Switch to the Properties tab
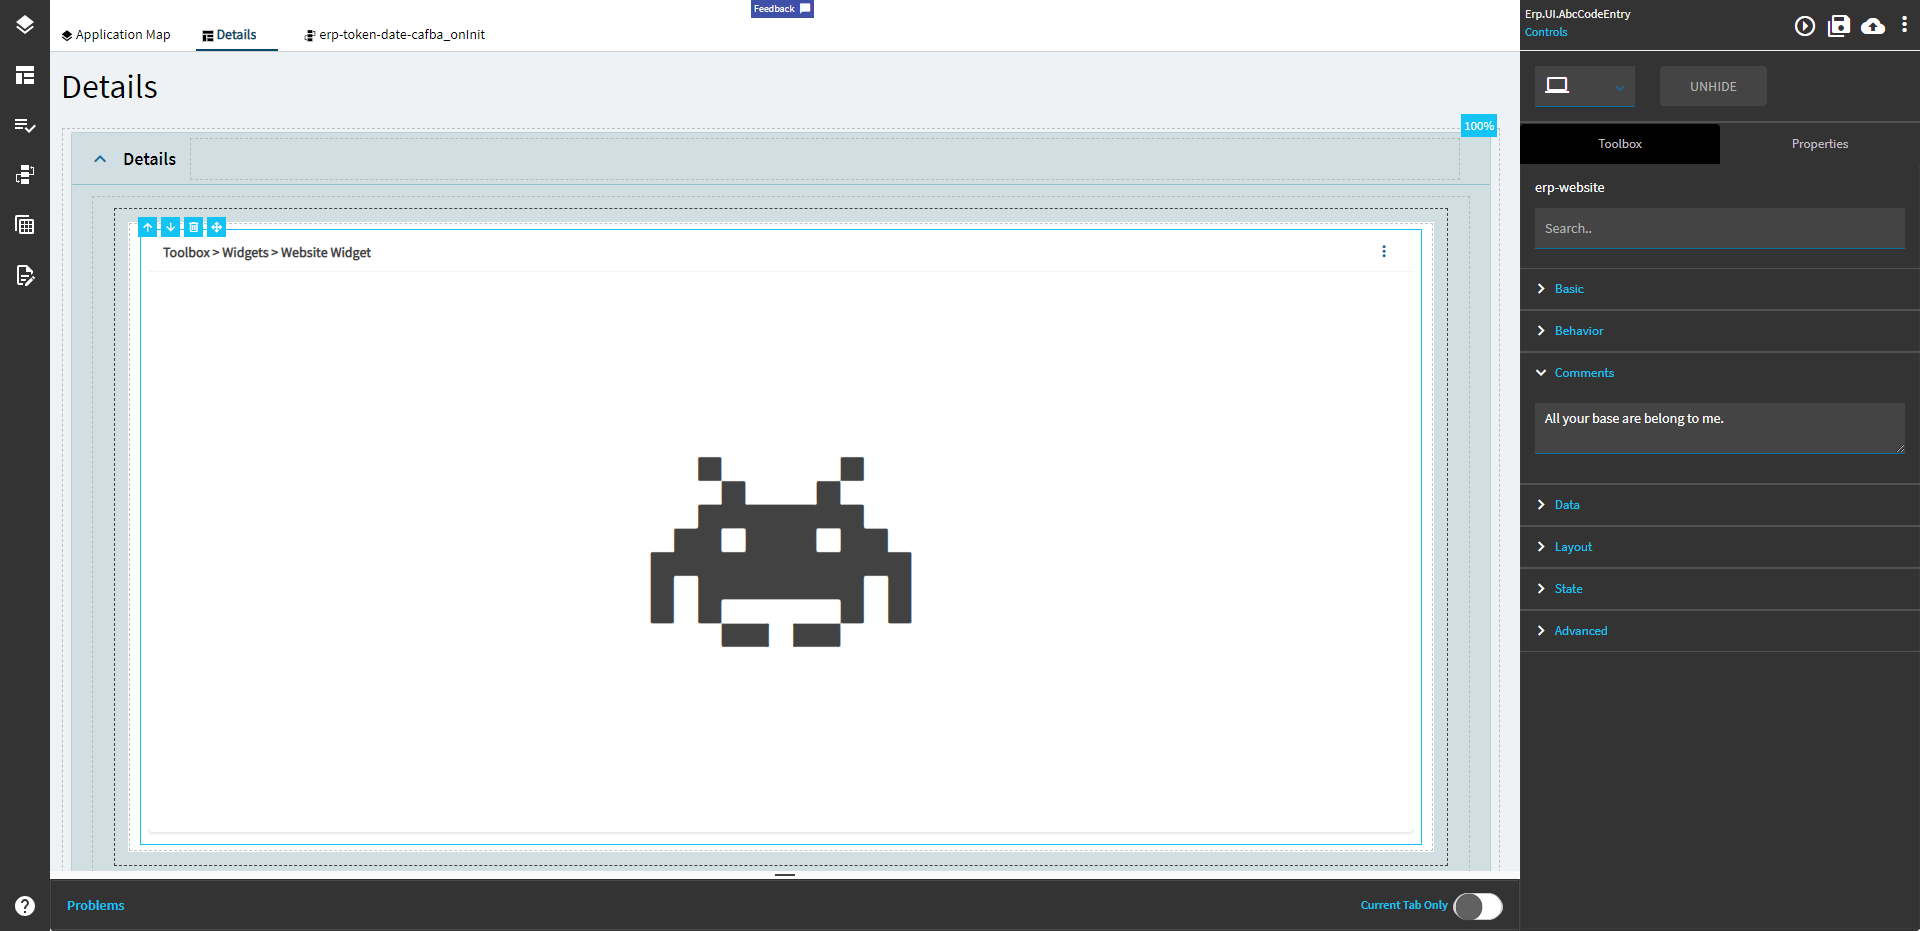This screenshot has width=1920, height=931. [1820, 144]
